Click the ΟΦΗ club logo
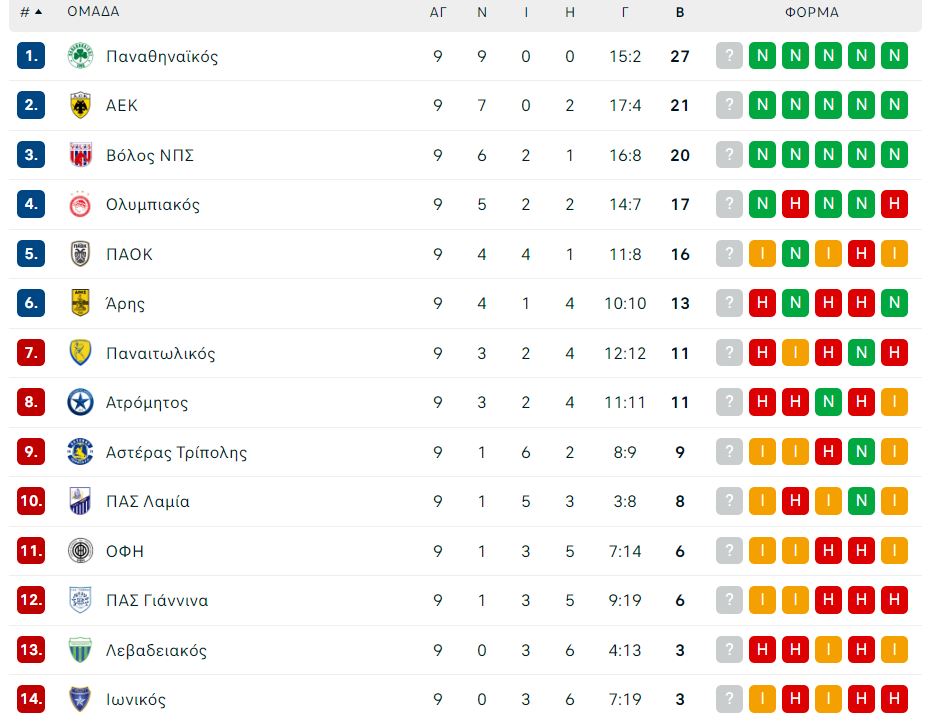 80,551
